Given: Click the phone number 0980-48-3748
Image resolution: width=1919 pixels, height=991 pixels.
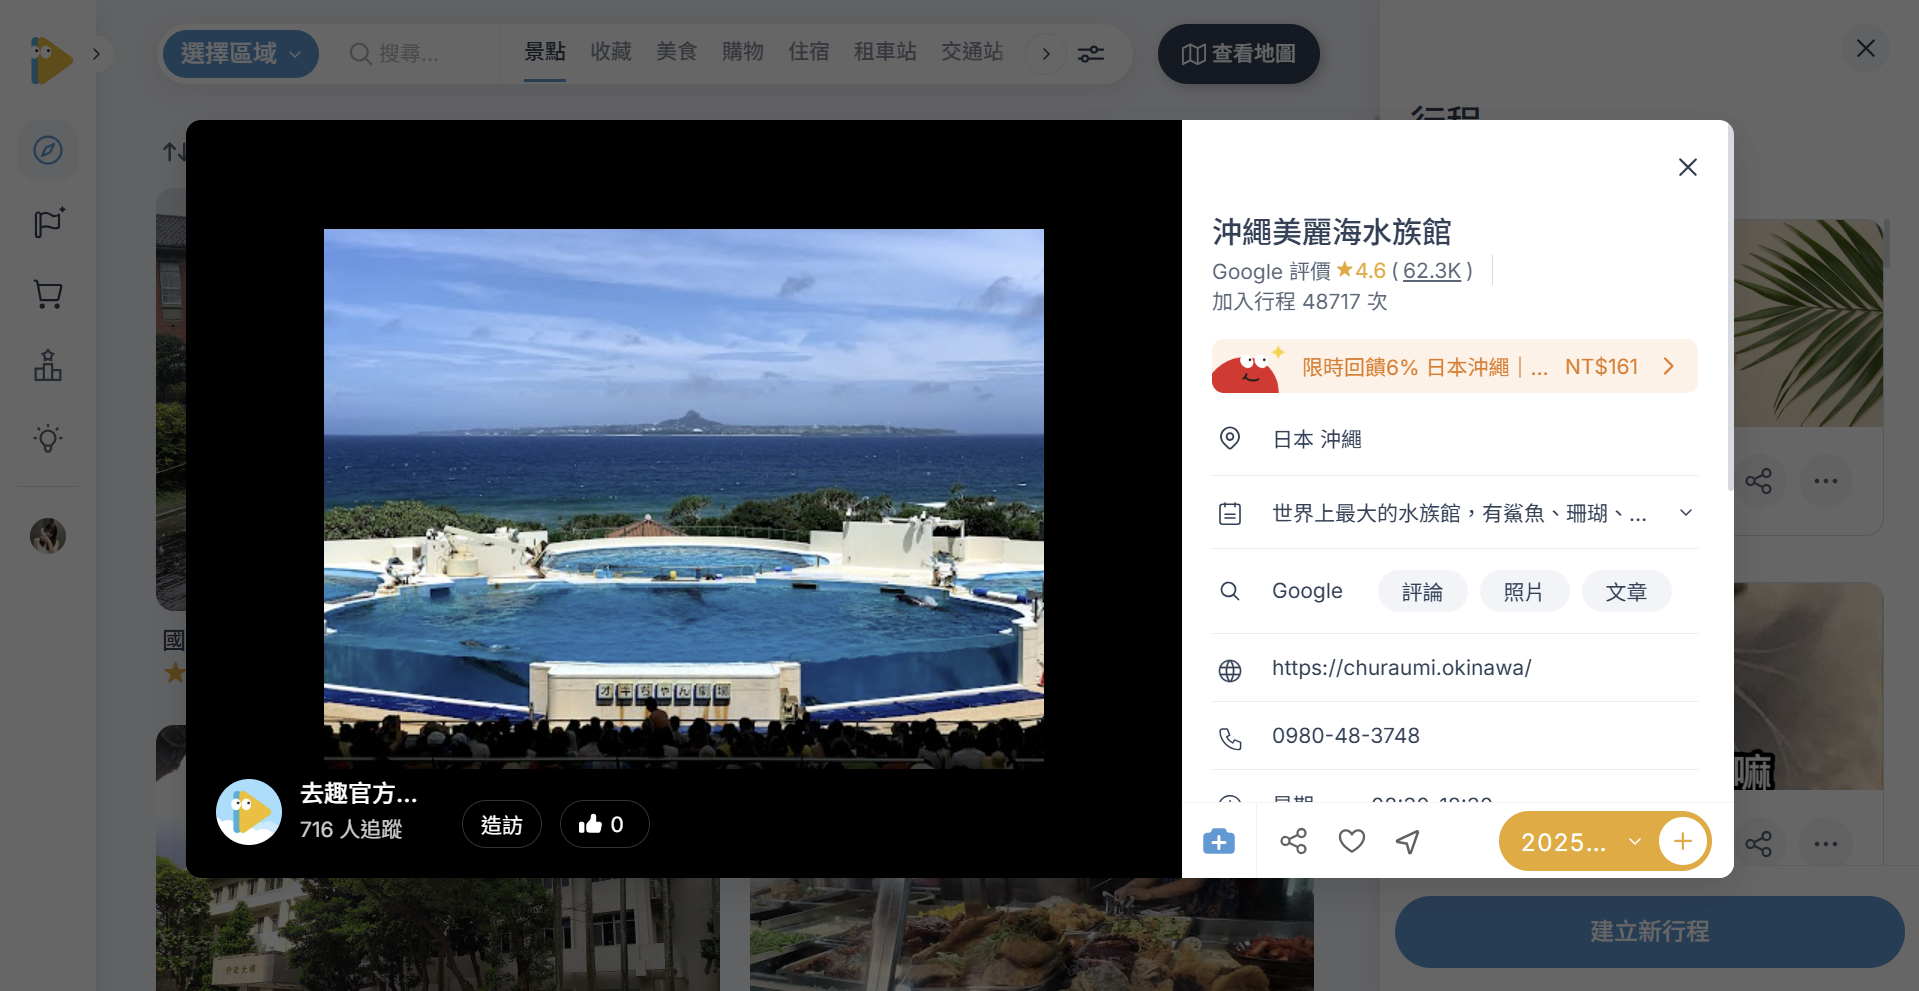Looking at the screenshot, I should click(x=1346, y=736).
